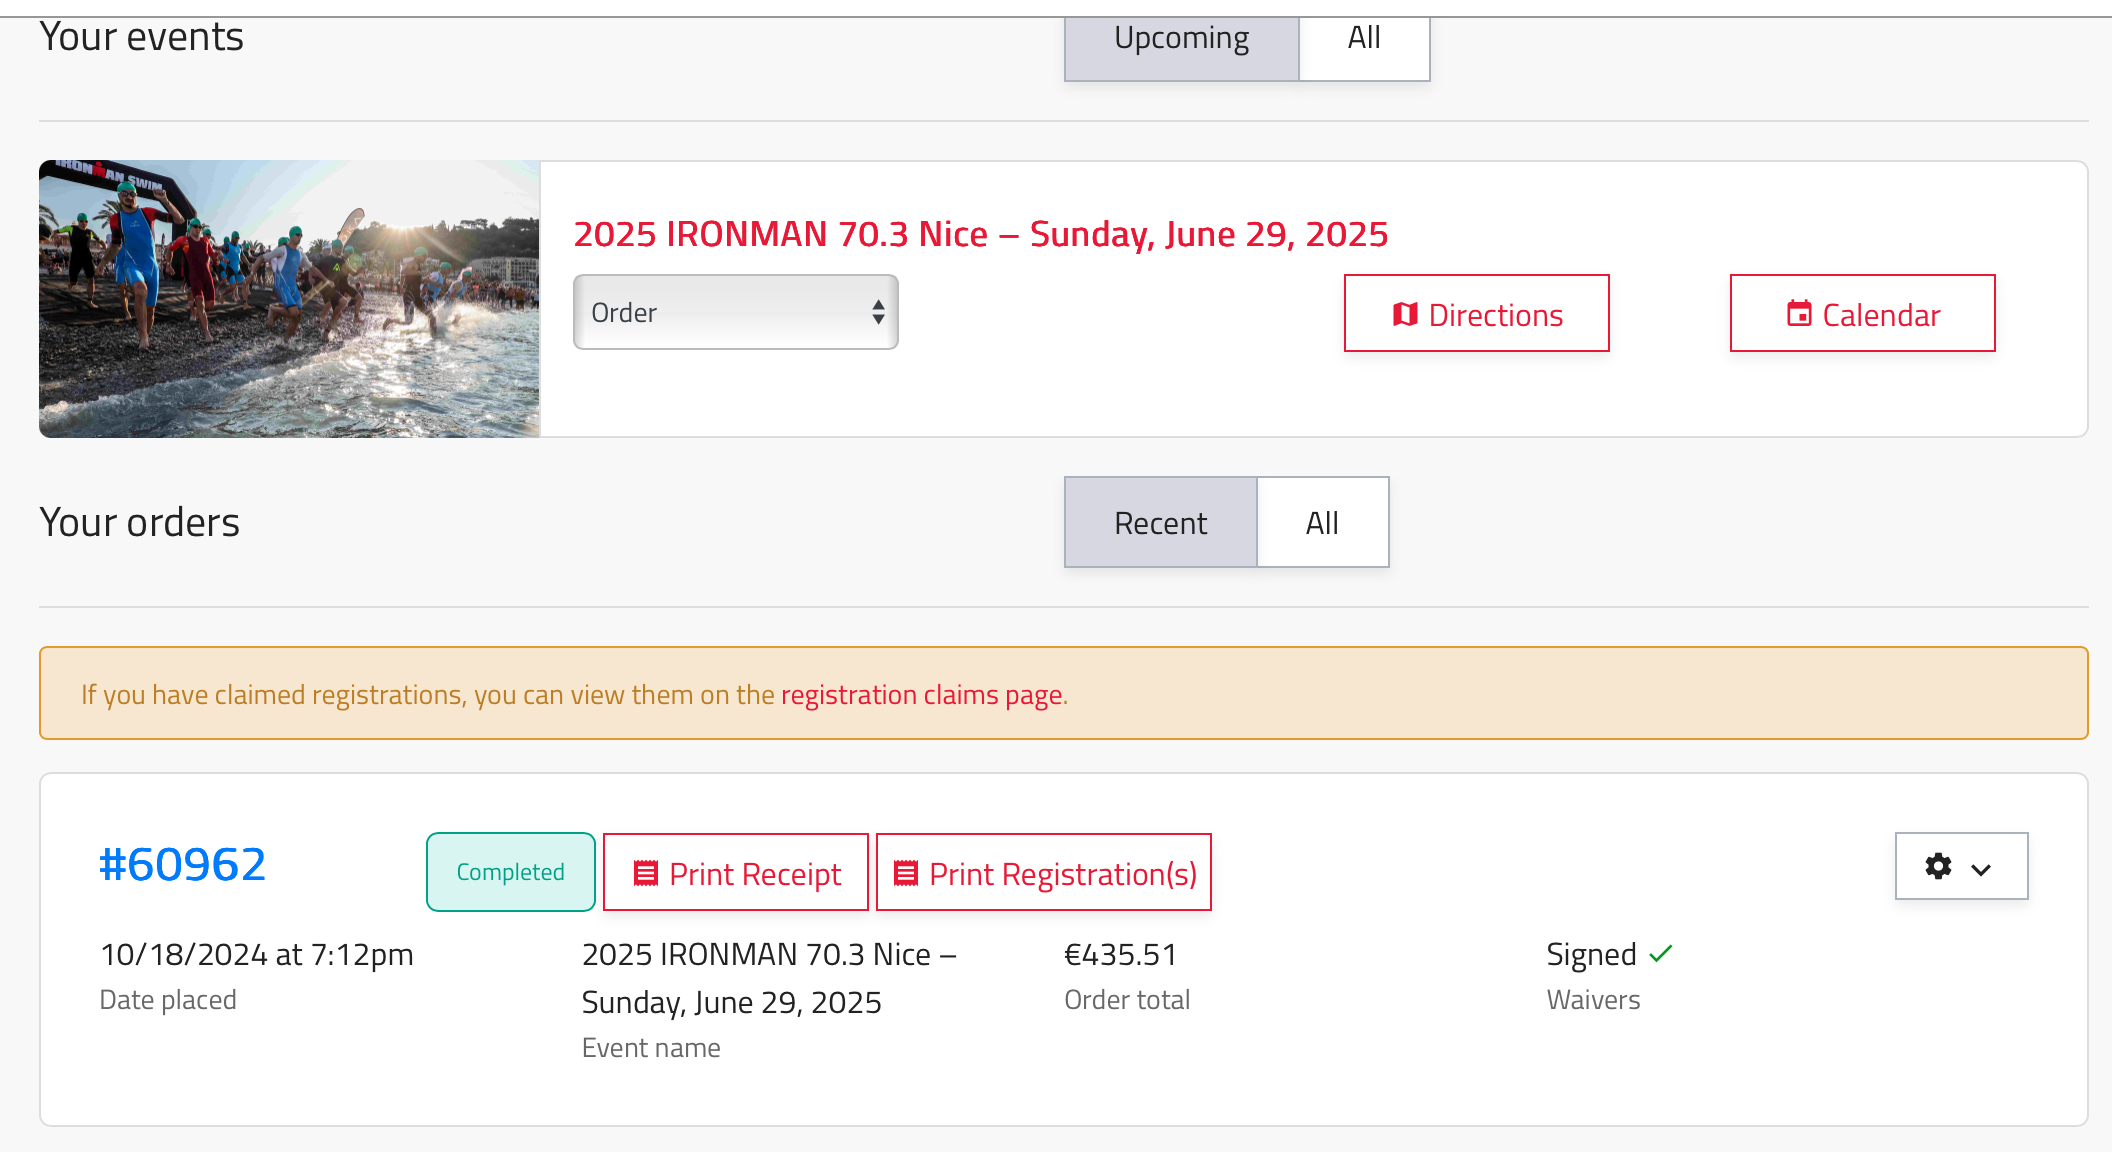Click the green check mark next to Signed
The height and width of the screenshot is (1152, 2112).
click(x=1661, y=953)
